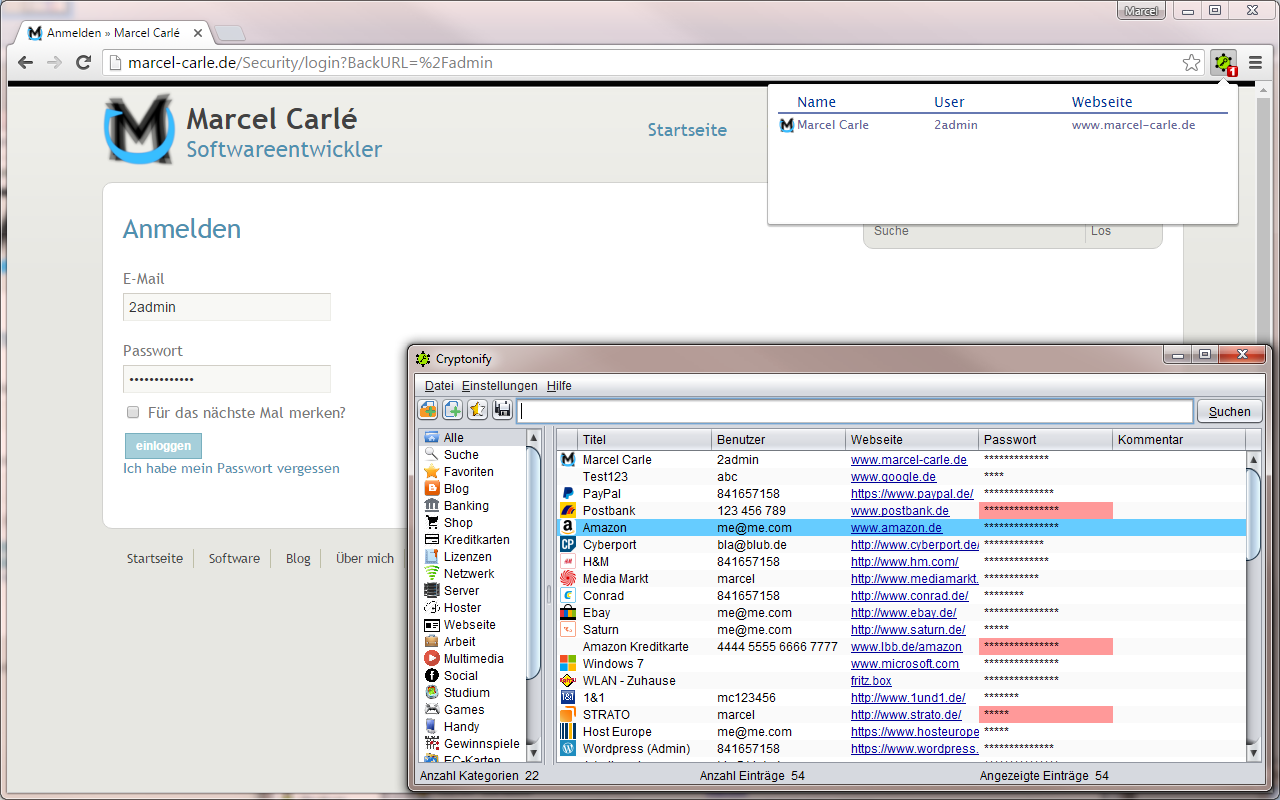
Task: Click the category list scroll-down arrow
Action: click(533, 752)
